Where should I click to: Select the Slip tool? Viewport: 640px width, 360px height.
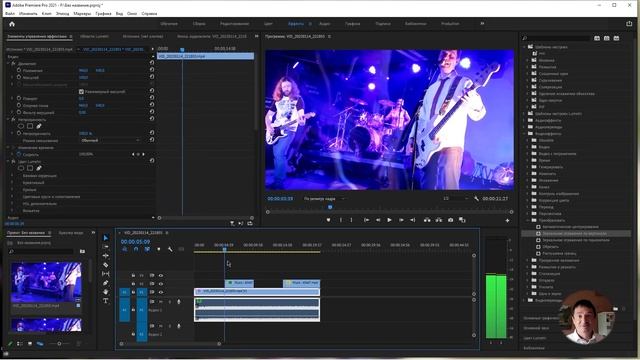tap(106, 274)
